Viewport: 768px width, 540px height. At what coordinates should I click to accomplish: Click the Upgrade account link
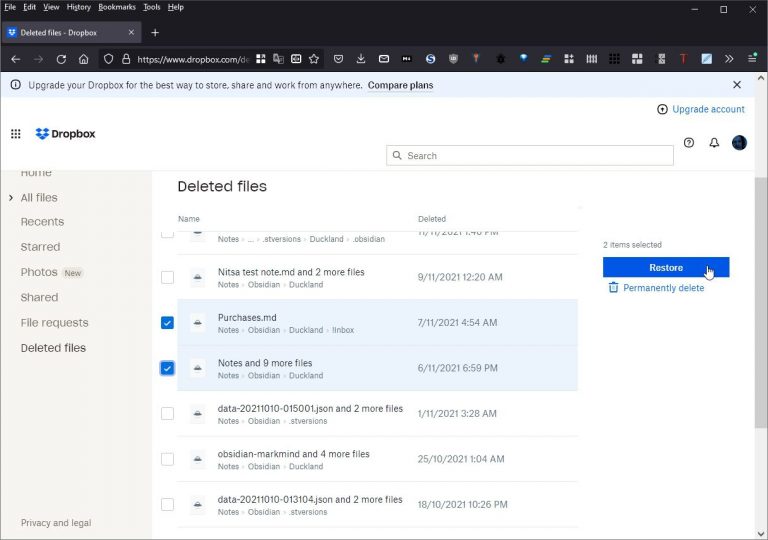pyautogui.click(x=700, y=109)
